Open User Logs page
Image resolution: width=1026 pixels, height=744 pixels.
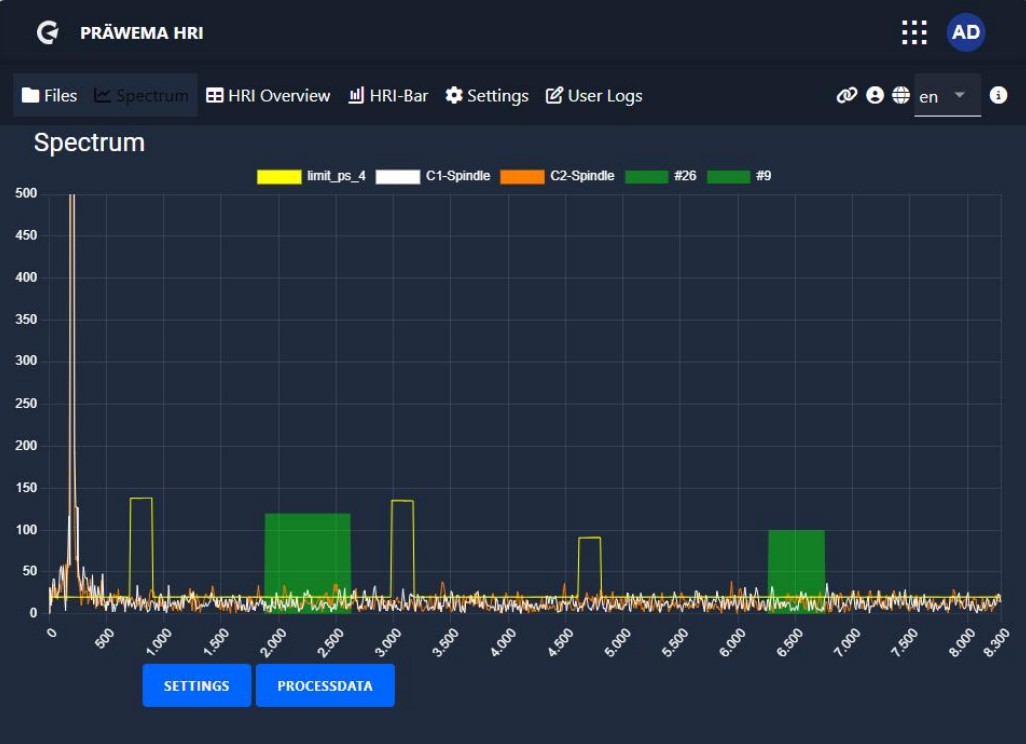pyautogui.click(x=594, y=96)
